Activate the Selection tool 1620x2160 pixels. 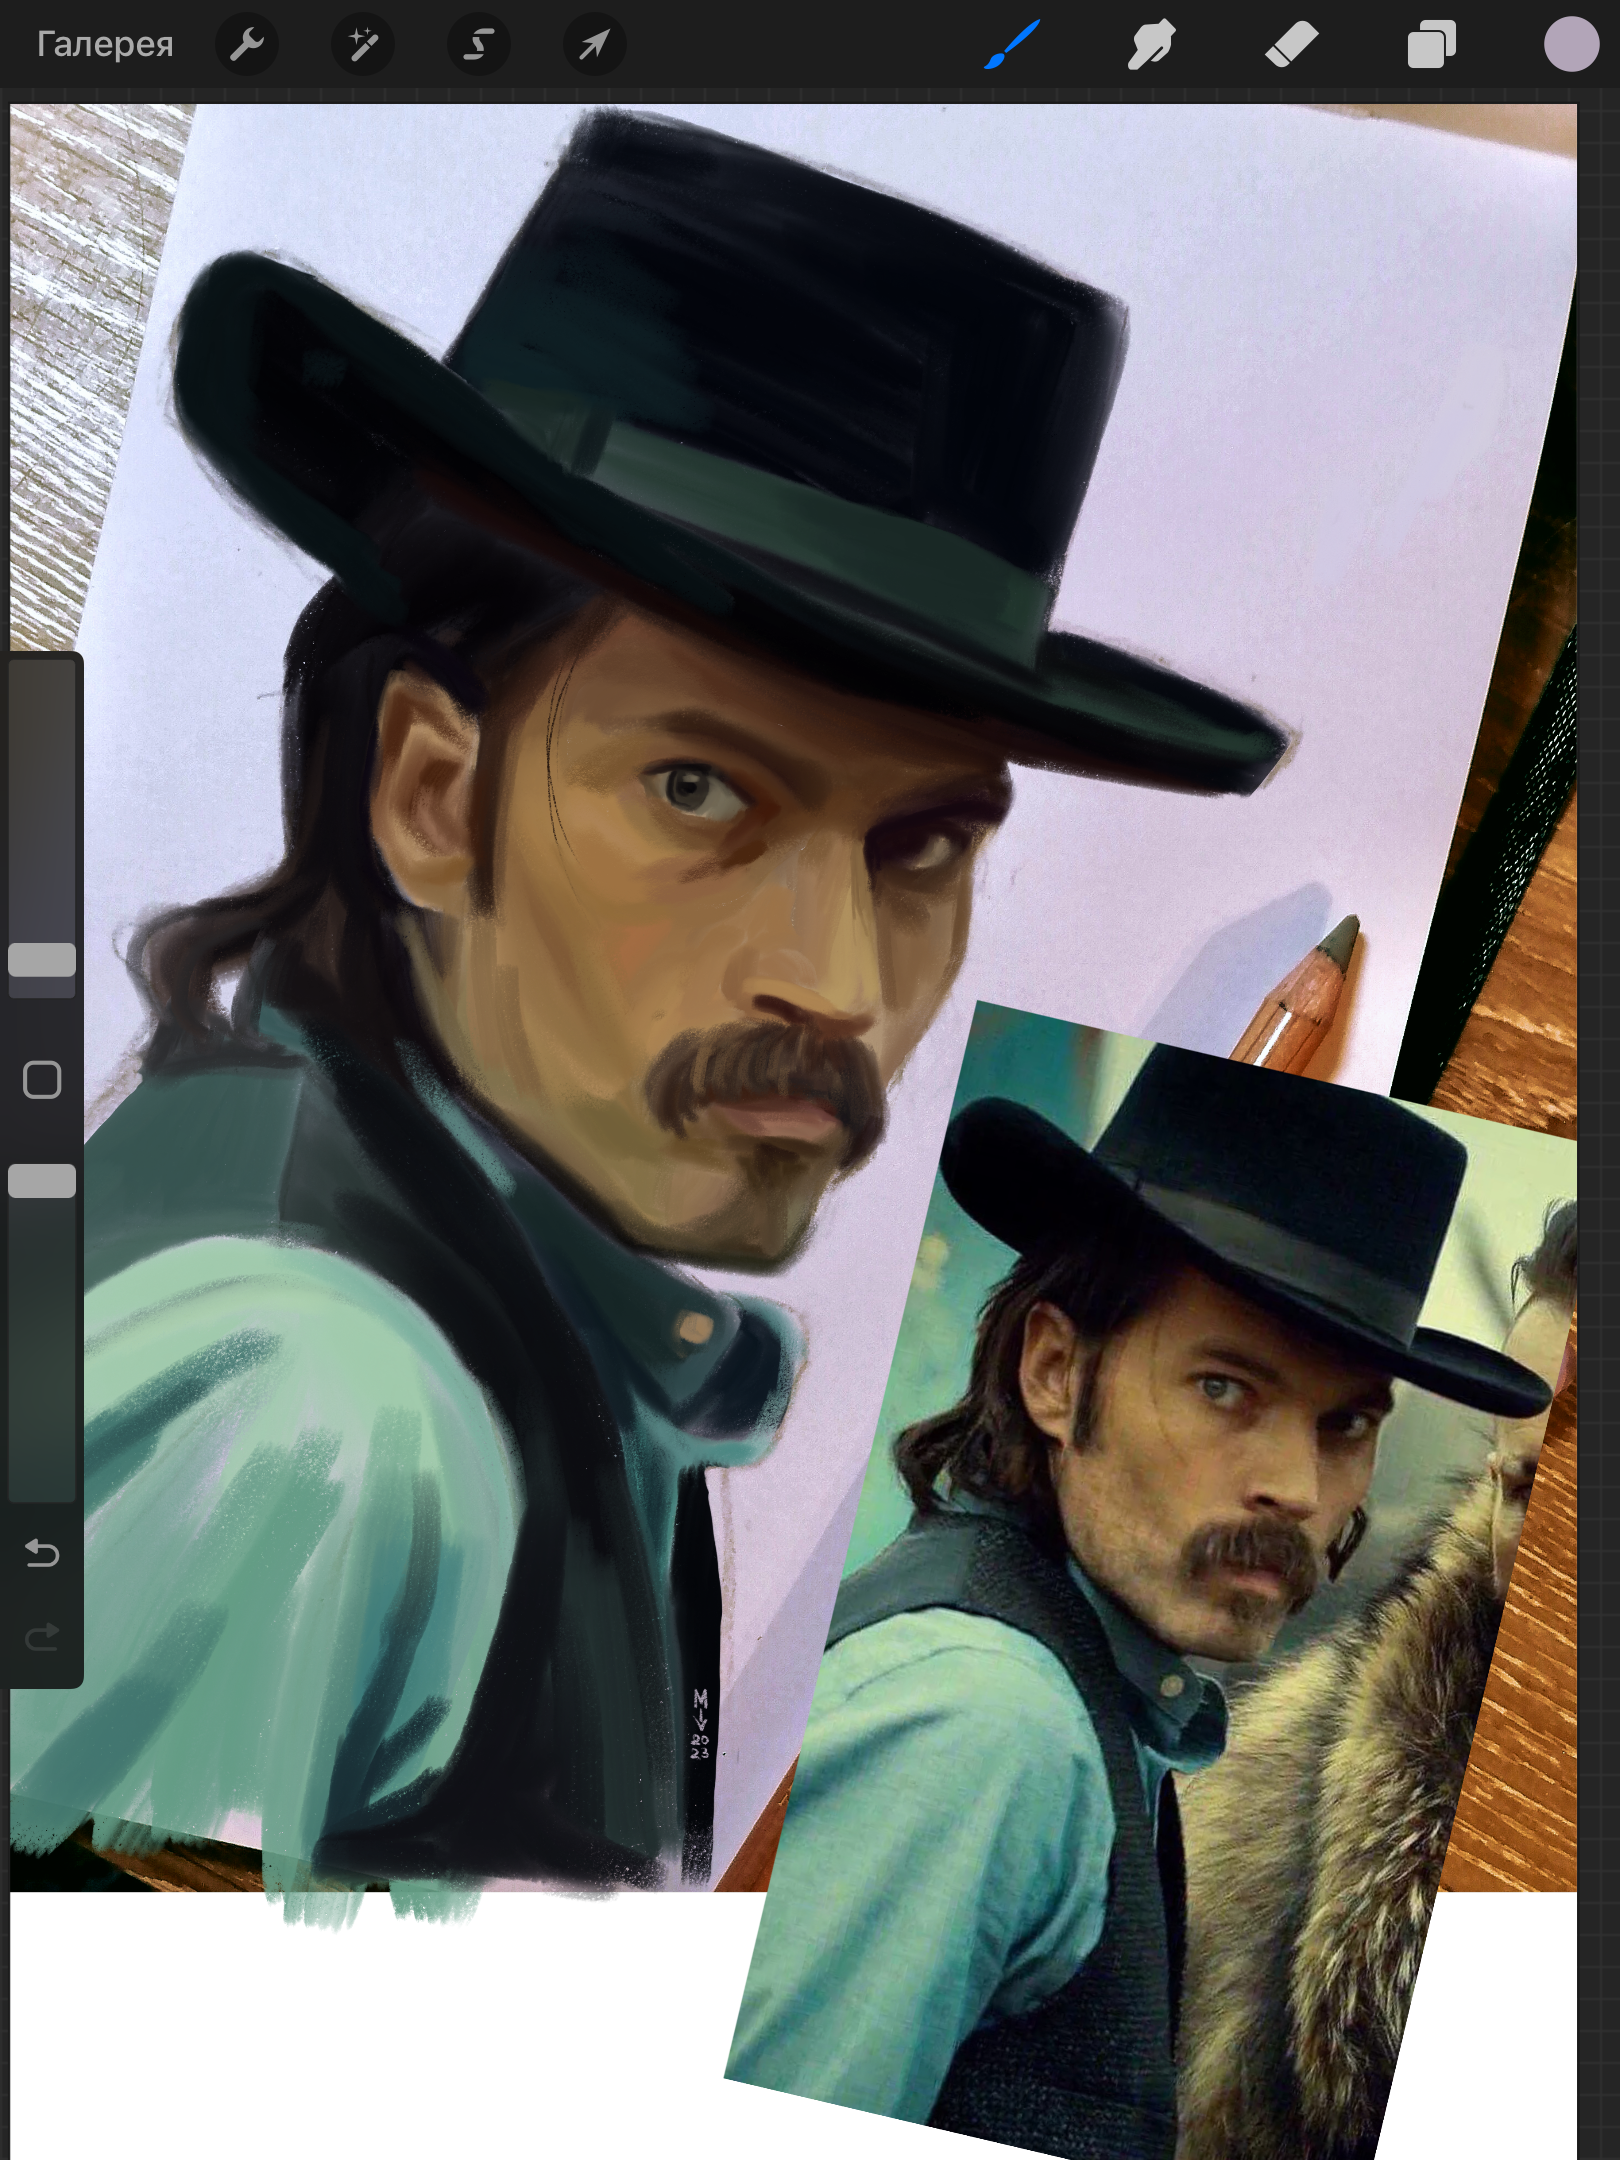pyautogui.click(x=478, y=45)
